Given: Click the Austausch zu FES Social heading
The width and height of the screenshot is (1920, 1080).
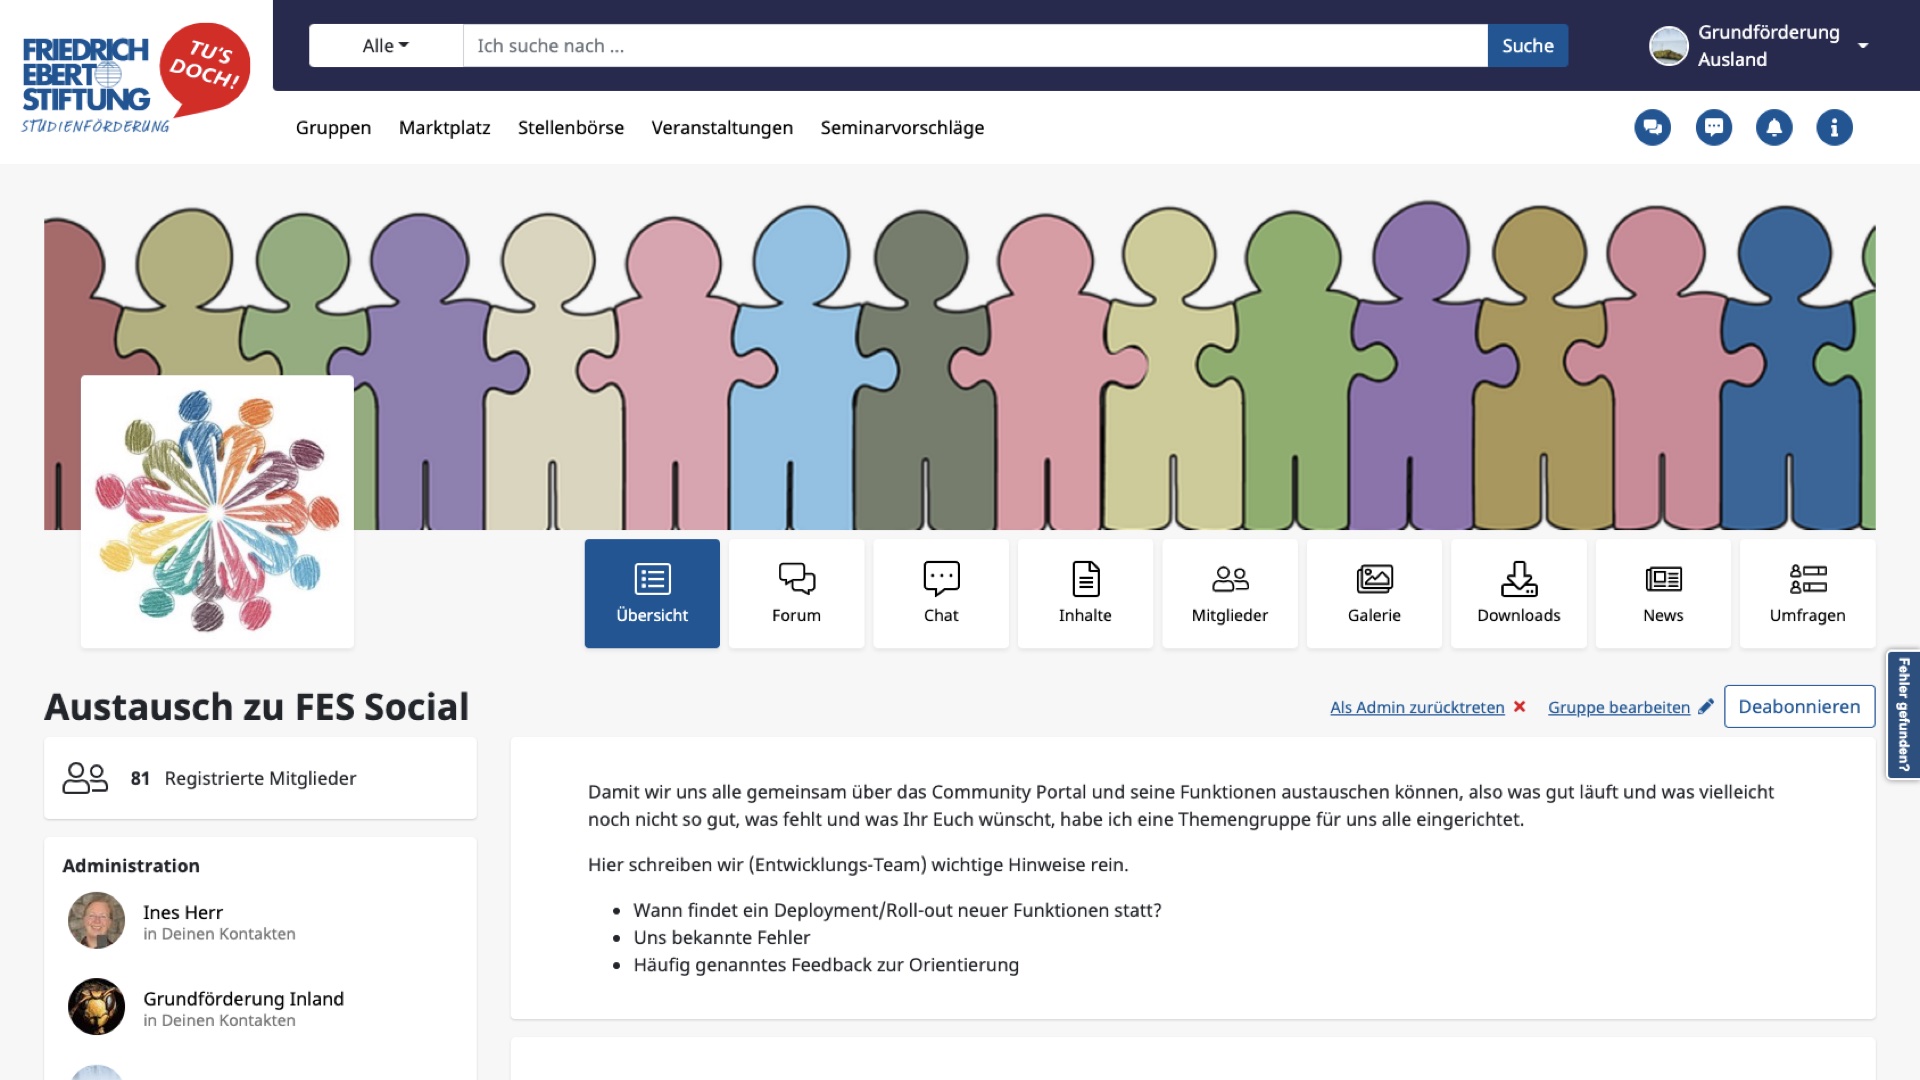Looking at the screenshot, I should 257,707.
